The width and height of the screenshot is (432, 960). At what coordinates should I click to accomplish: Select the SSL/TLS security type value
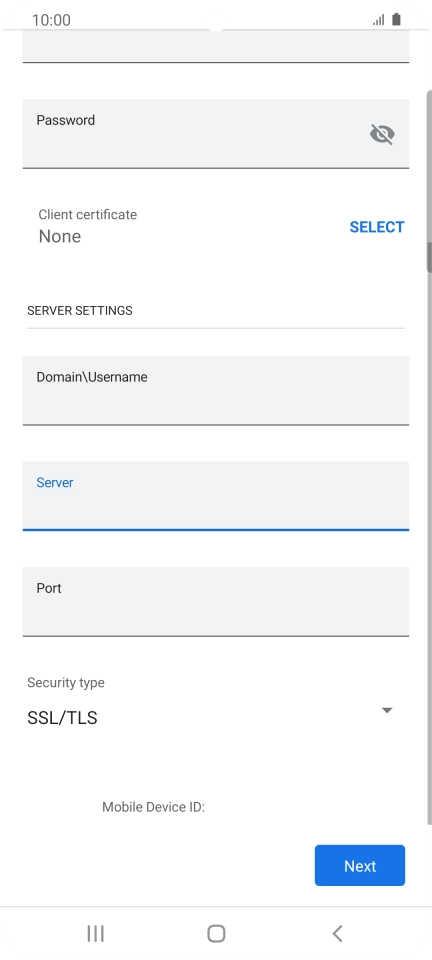click(62, 718)
